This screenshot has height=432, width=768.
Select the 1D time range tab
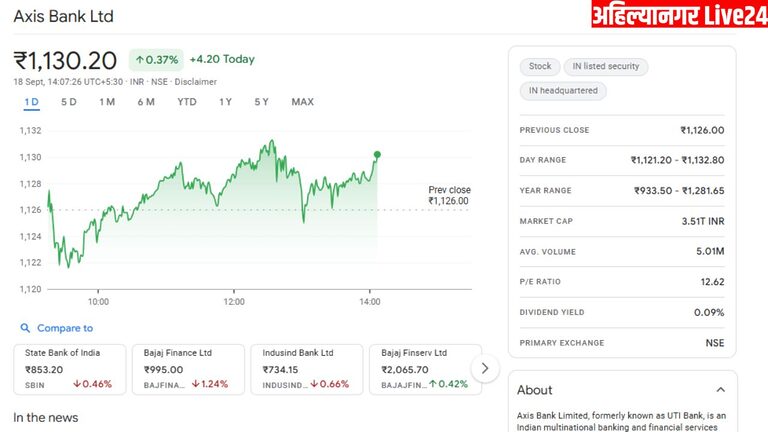[31, 102]
